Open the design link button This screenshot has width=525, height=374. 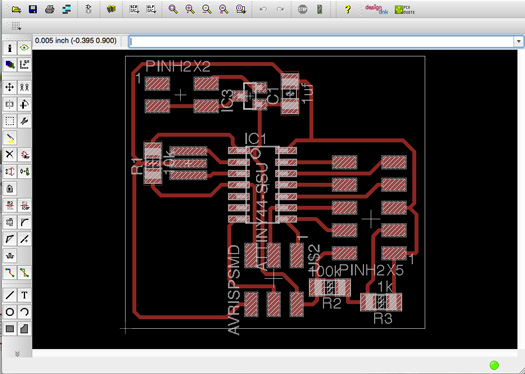377,9
